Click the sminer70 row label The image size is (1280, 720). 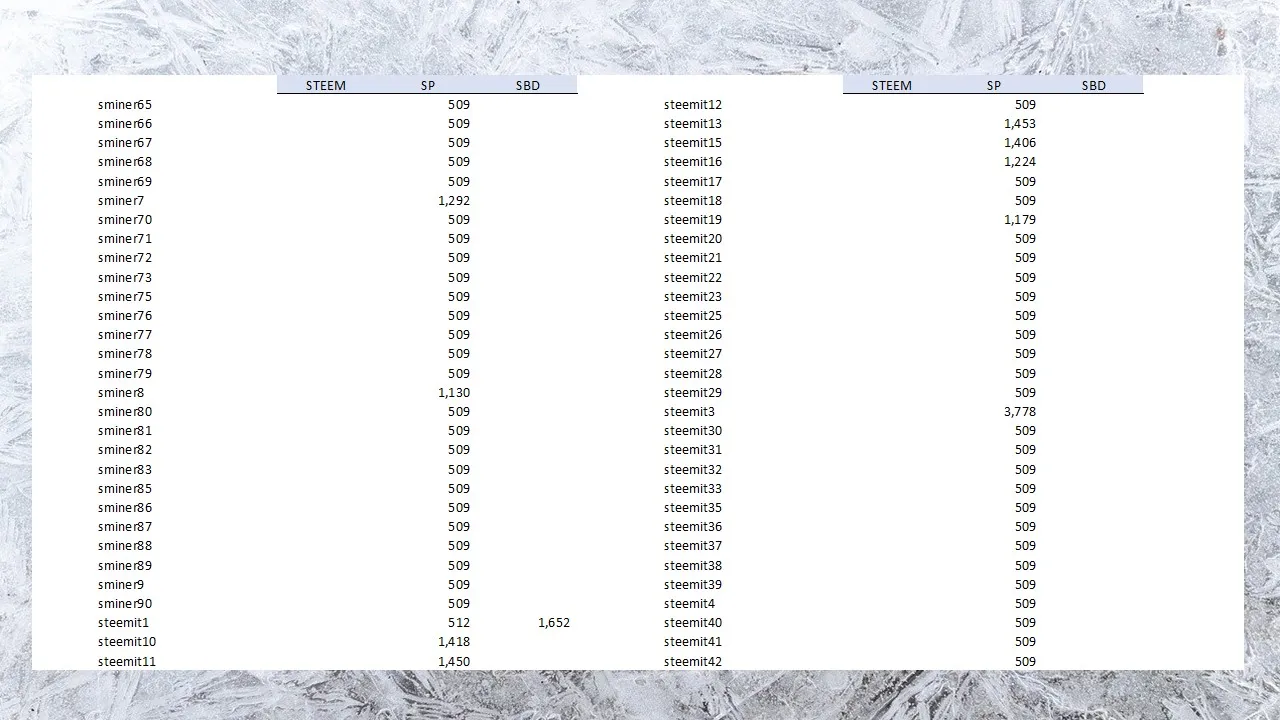(125, 219)
